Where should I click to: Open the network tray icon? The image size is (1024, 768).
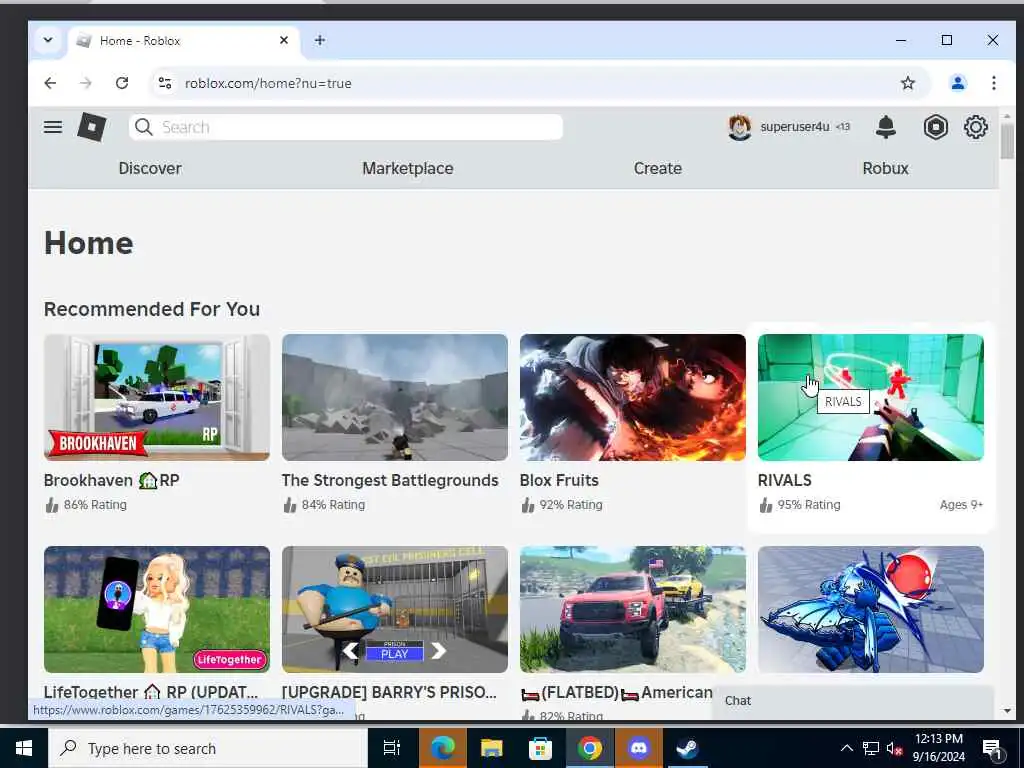click(871, 748)
